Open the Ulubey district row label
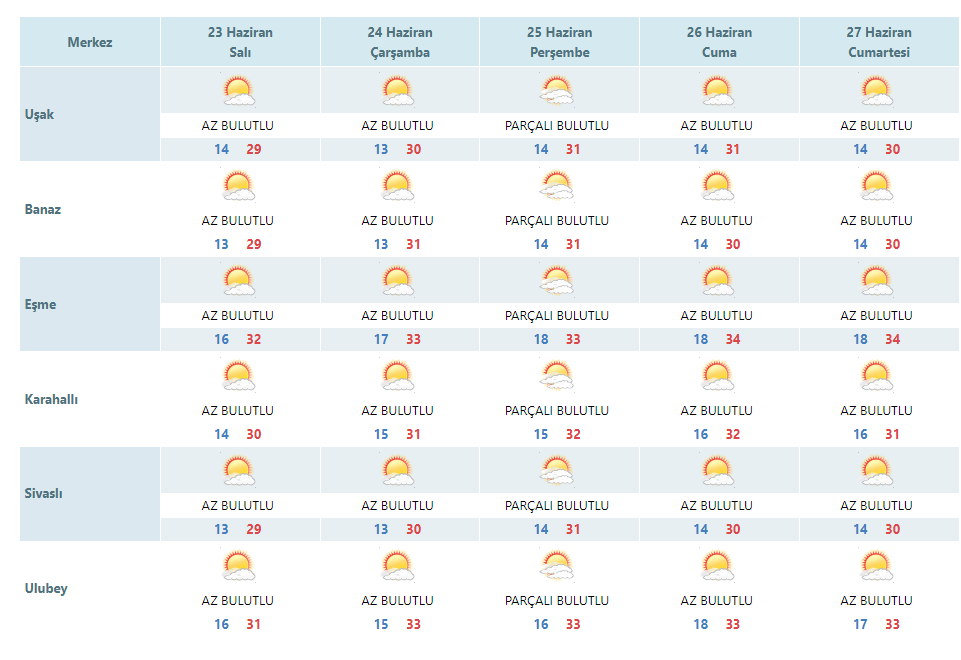Viewport: 961px width, 660px height. [46, 589]
